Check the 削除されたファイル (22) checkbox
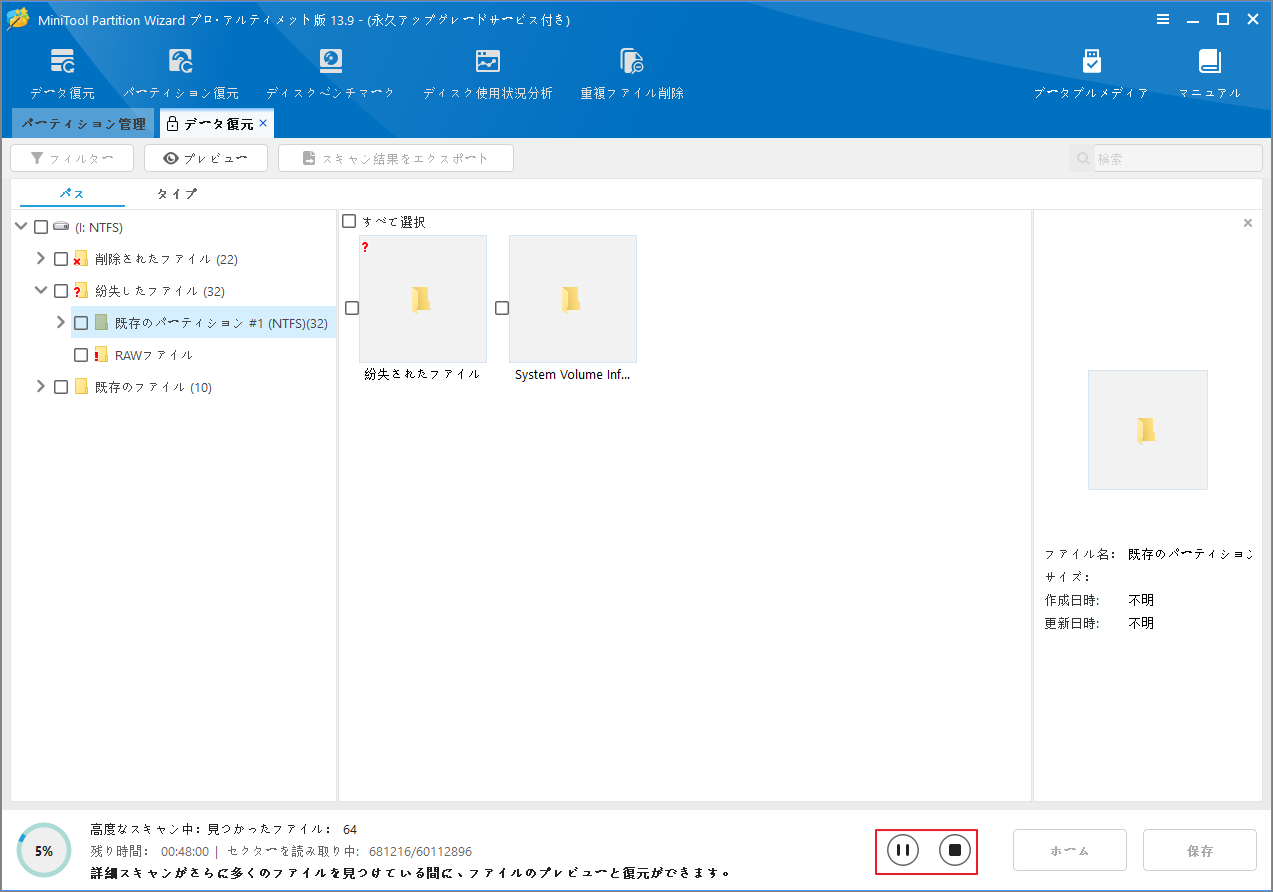This screenshot has width=1273, height=892. coord(61,259)
